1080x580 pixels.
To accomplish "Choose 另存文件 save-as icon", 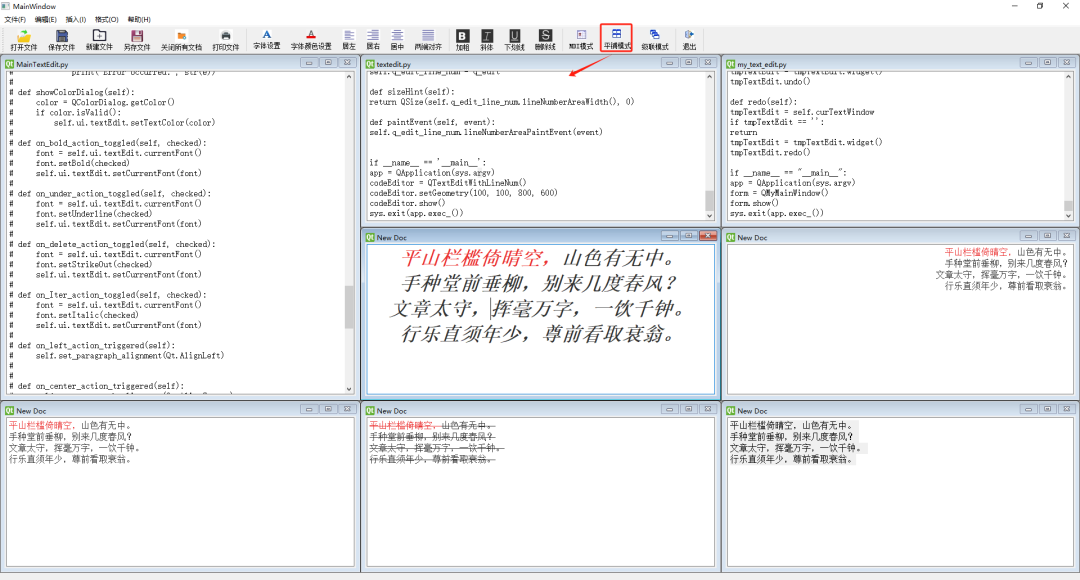I will [136, 40].
